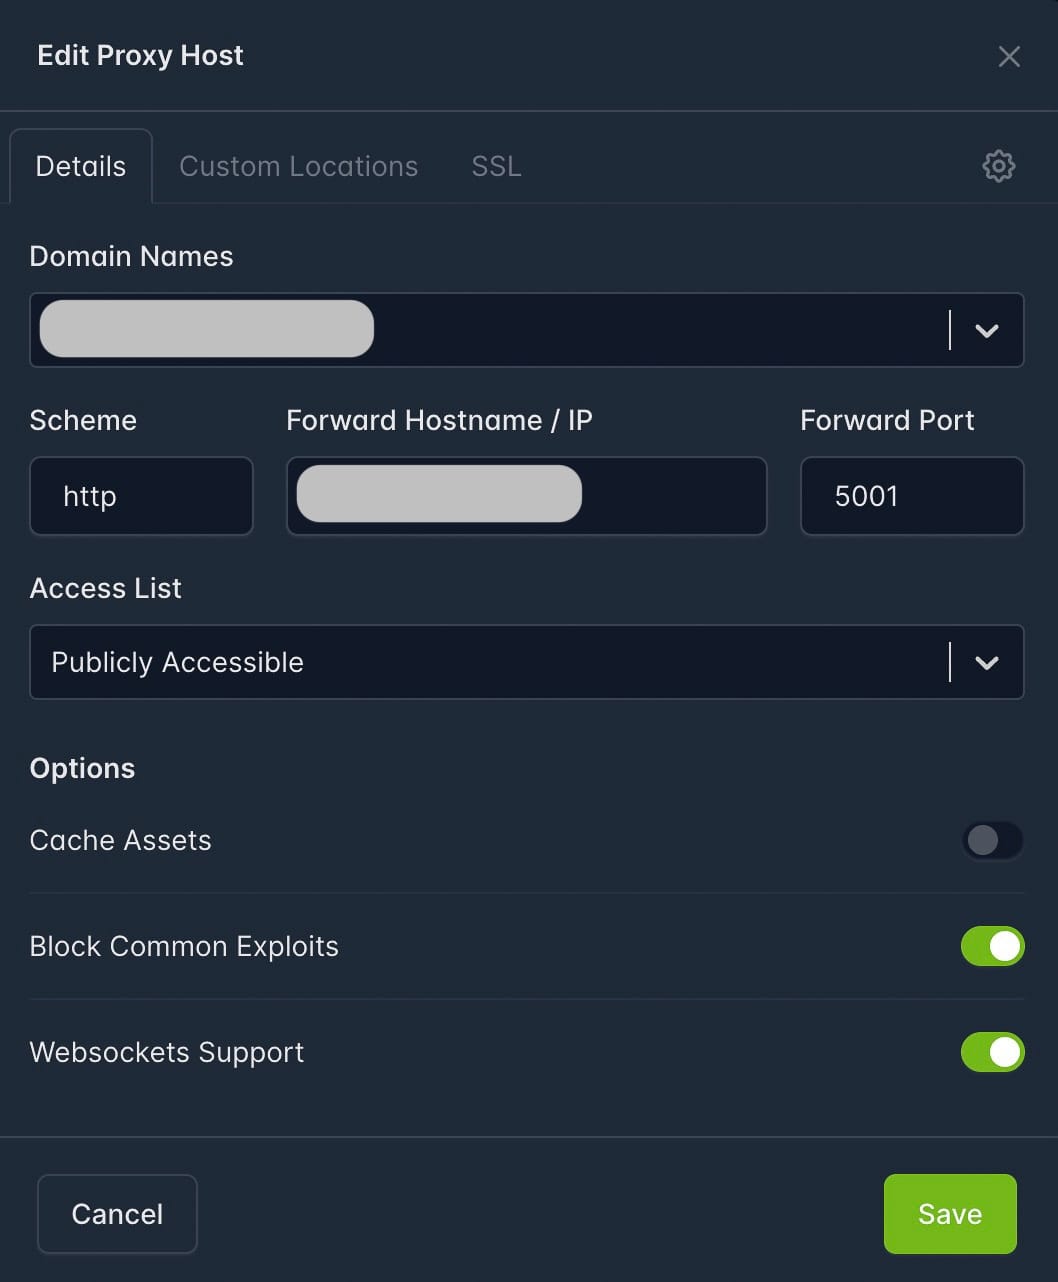Switch to the Custom Locations tab
The height and width of the screenshot is (1282, 1058).
click(x=298, y=166)
